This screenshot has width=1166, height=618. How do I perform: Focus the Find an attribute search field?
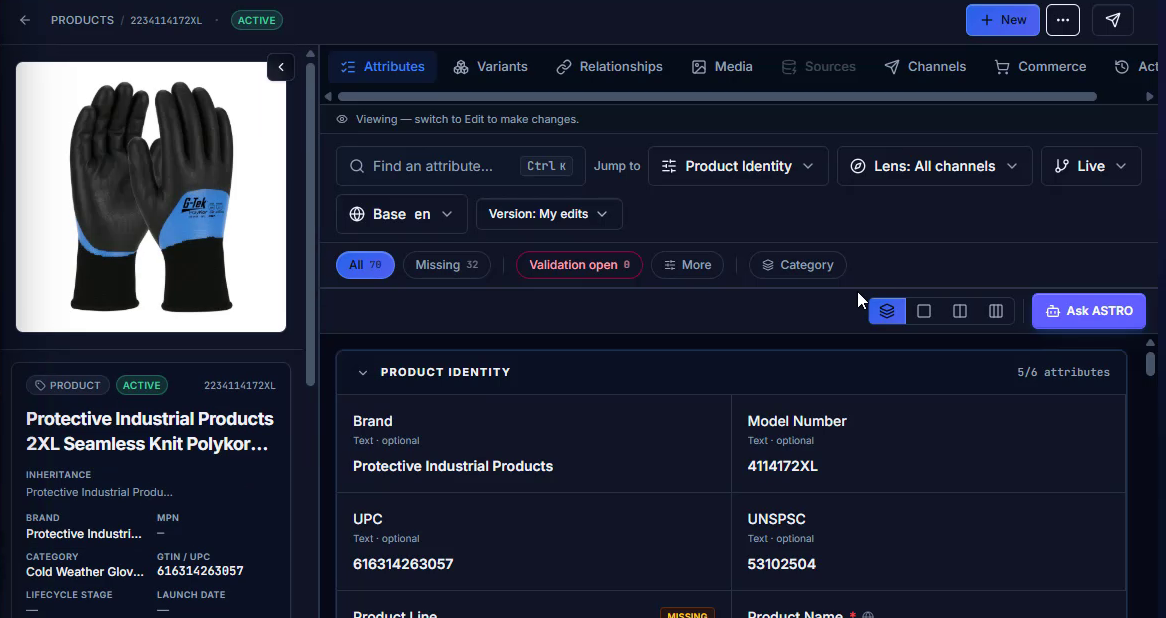pos(460,166)
